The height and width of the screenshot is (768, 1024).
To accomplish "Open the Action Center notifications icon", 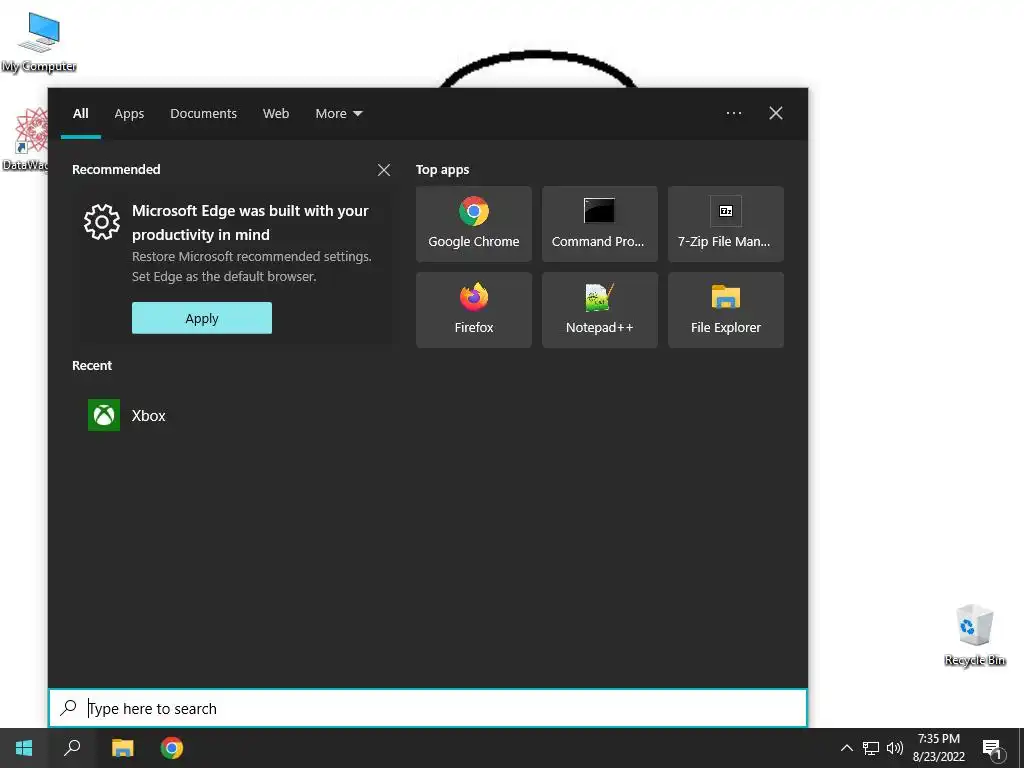I will pos(993,748).
